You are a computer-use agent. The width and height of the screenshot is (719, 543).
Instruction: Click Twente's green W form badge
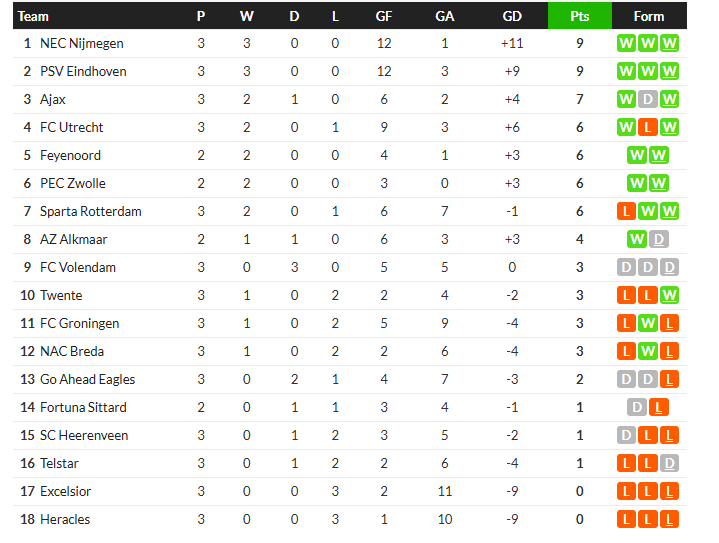coord(669,295)
